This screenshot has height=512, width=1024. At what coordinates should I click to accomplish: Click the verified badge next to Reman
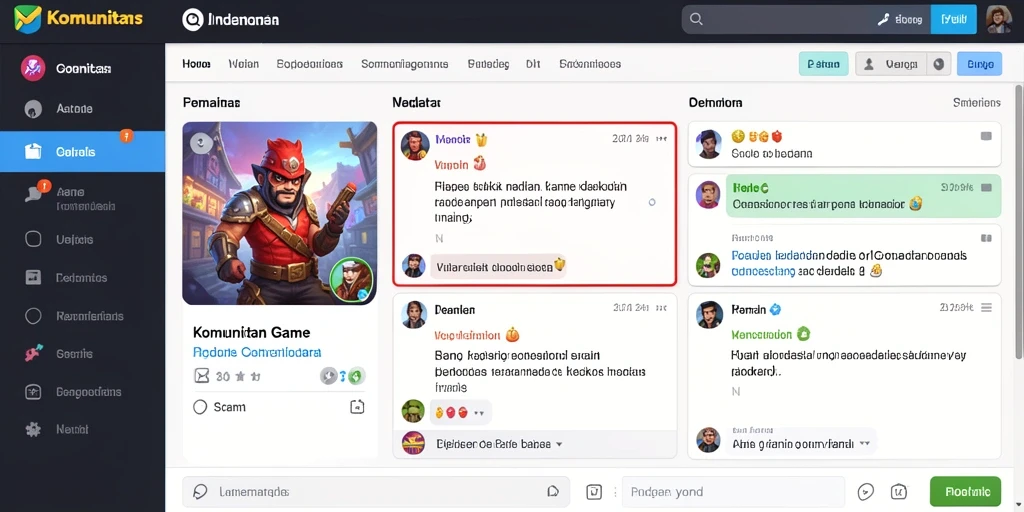point(776,310)
